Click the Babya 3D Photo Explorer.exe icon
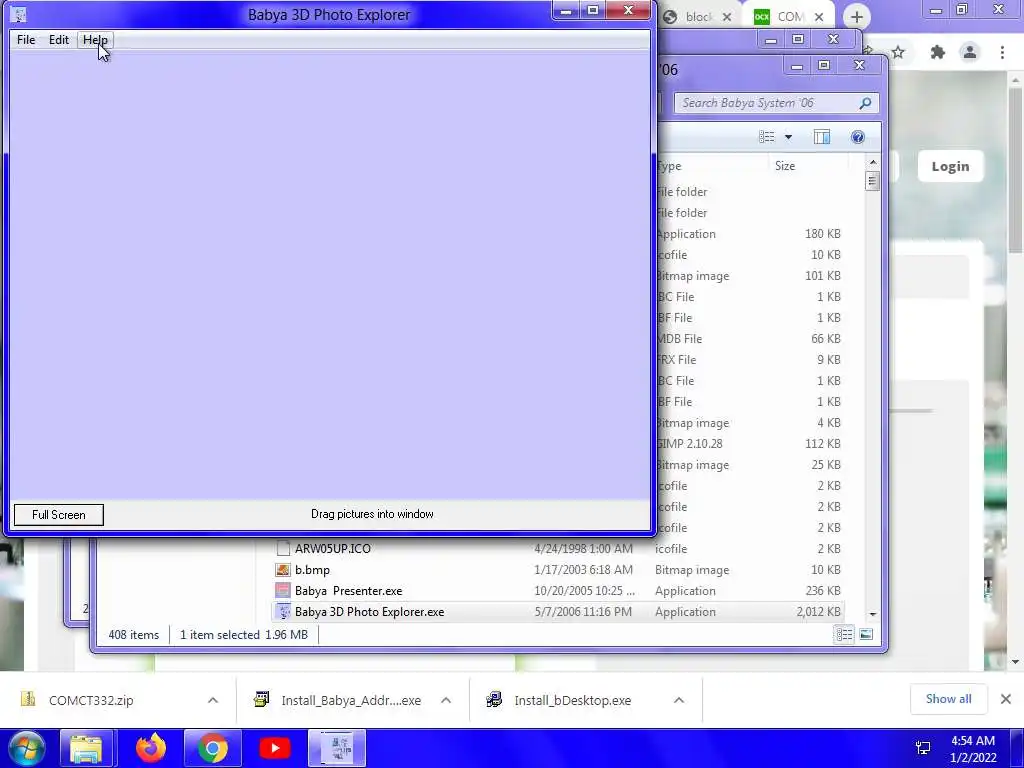Image resolution: width=1024 pixels, height=768 pixels. pos(283,612)
